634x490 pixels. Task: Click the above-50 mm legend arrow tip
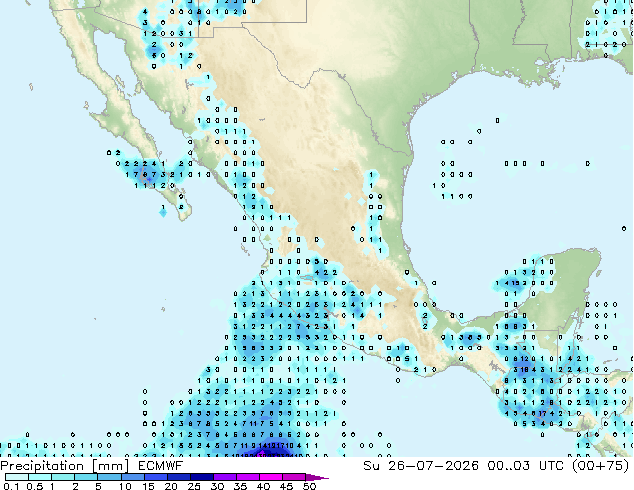pos(317,477)
